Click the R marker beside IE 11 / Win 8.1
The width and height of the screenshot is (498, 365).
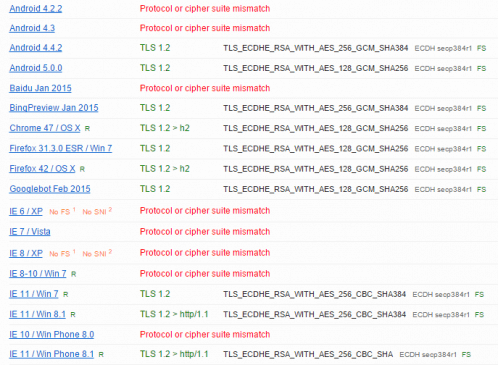coord(73,315)
